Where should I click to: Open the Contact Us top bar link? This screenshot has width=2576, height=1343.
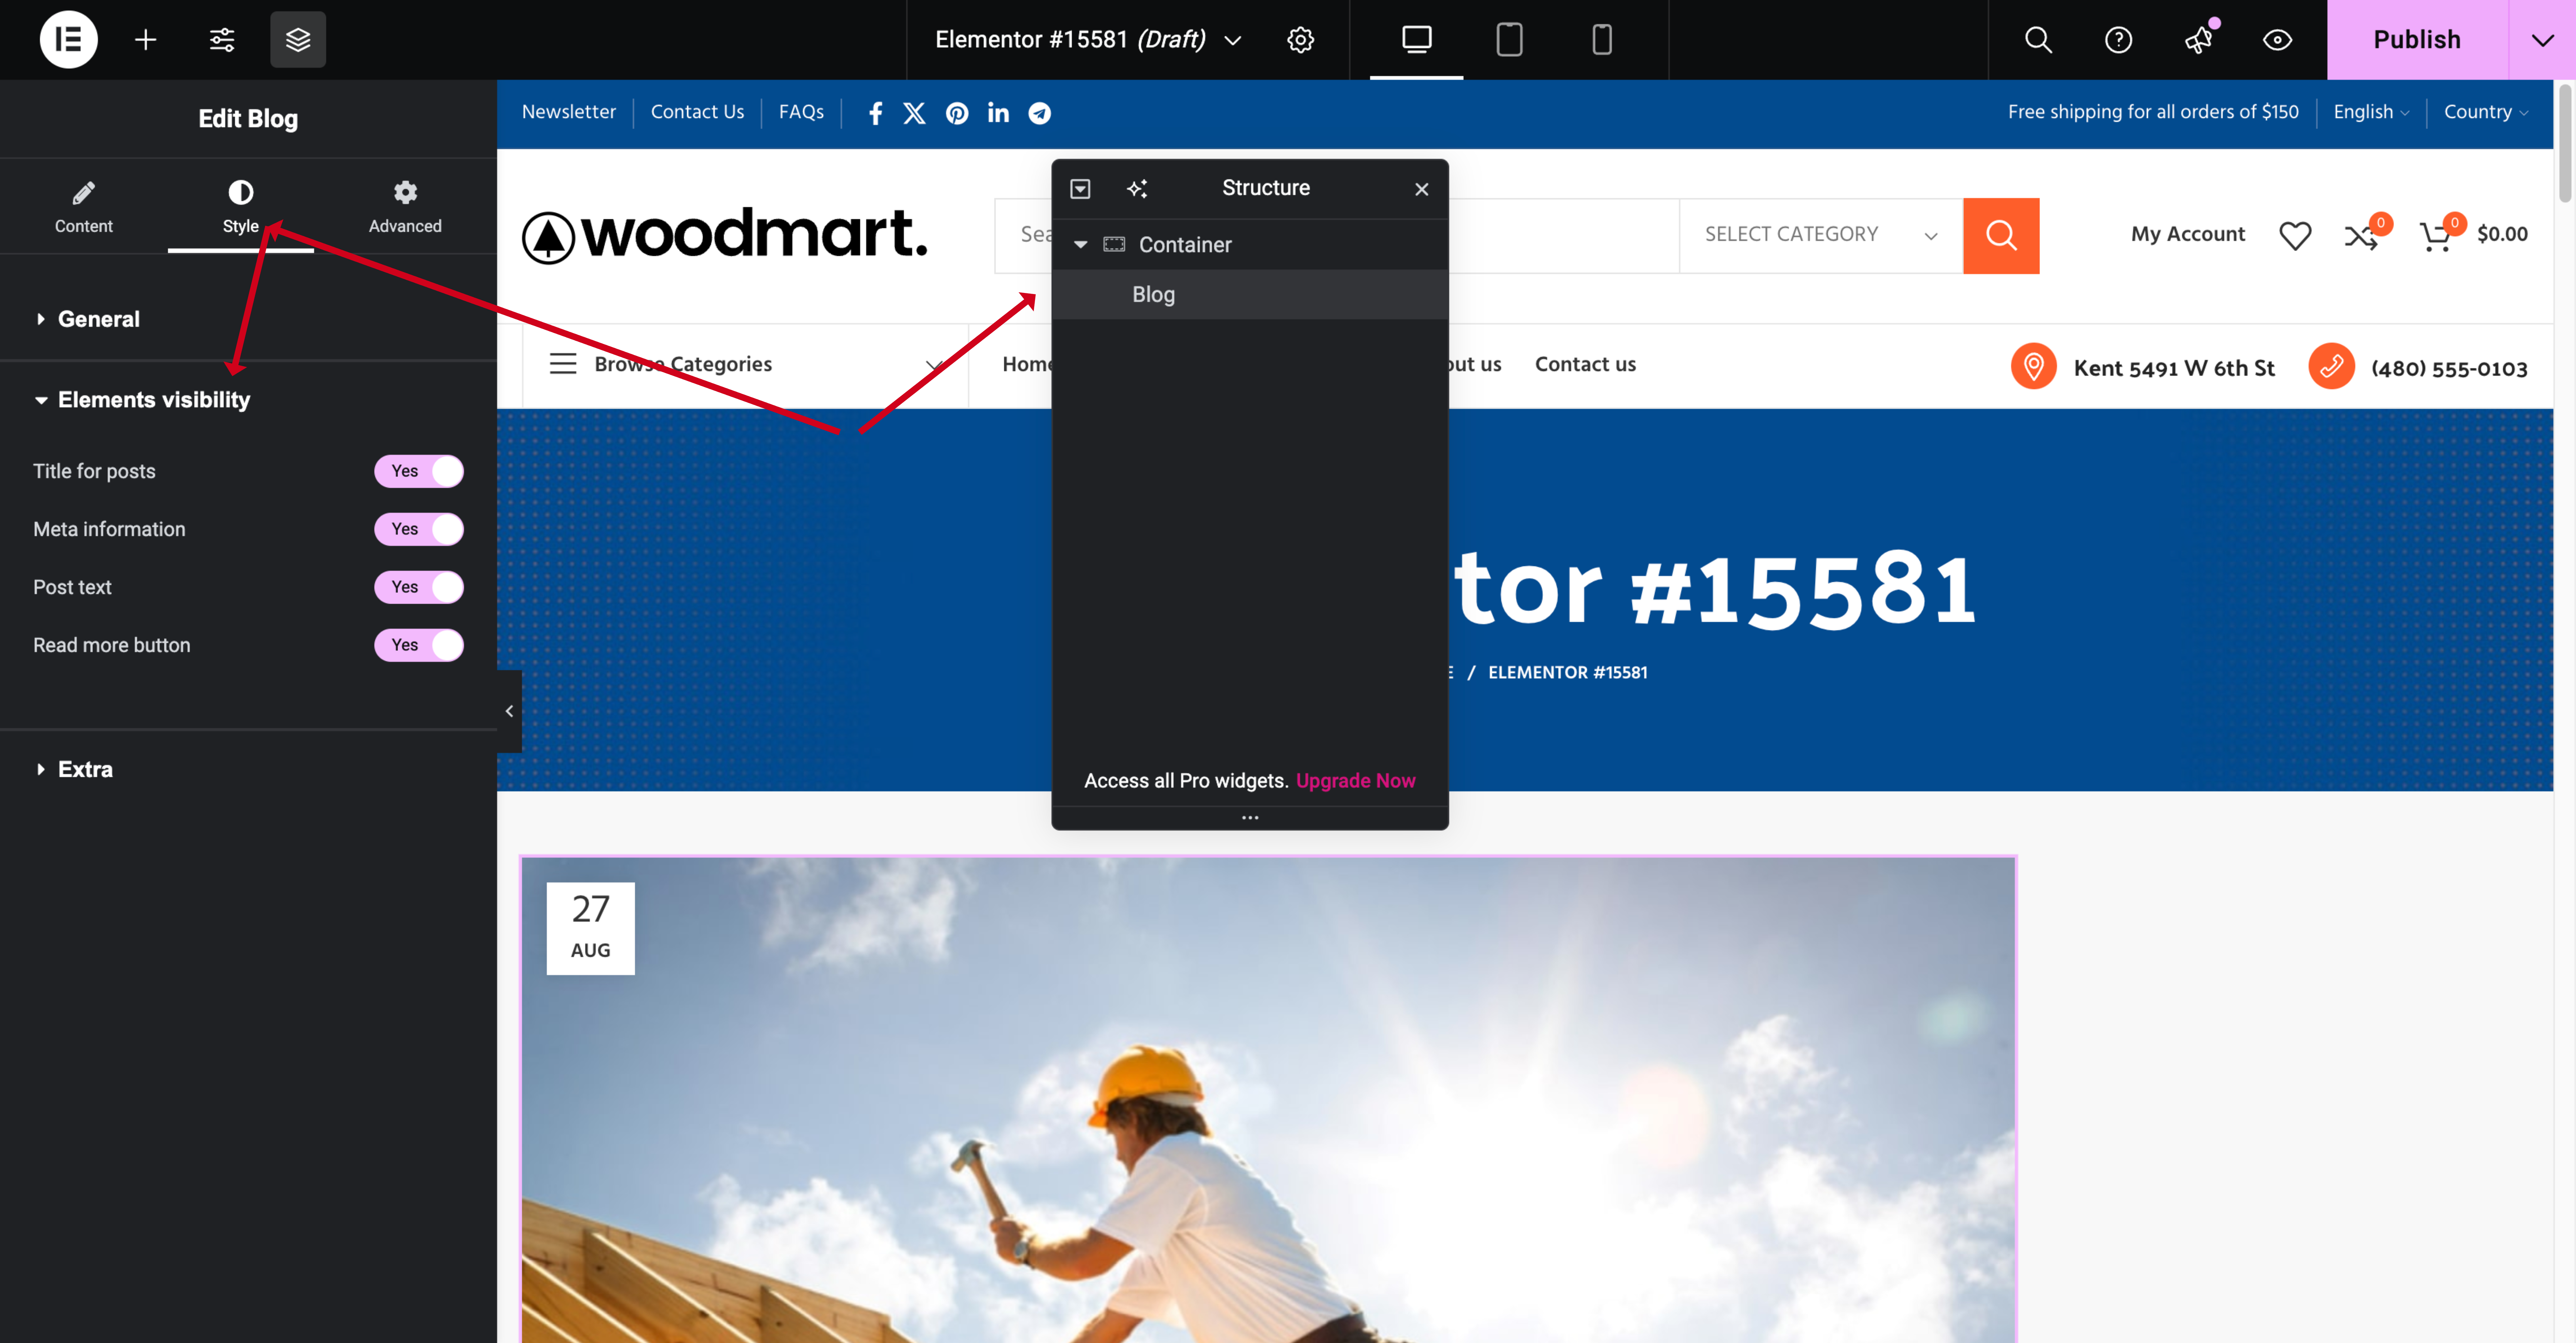pyautogui.click(x=697, y=112)
